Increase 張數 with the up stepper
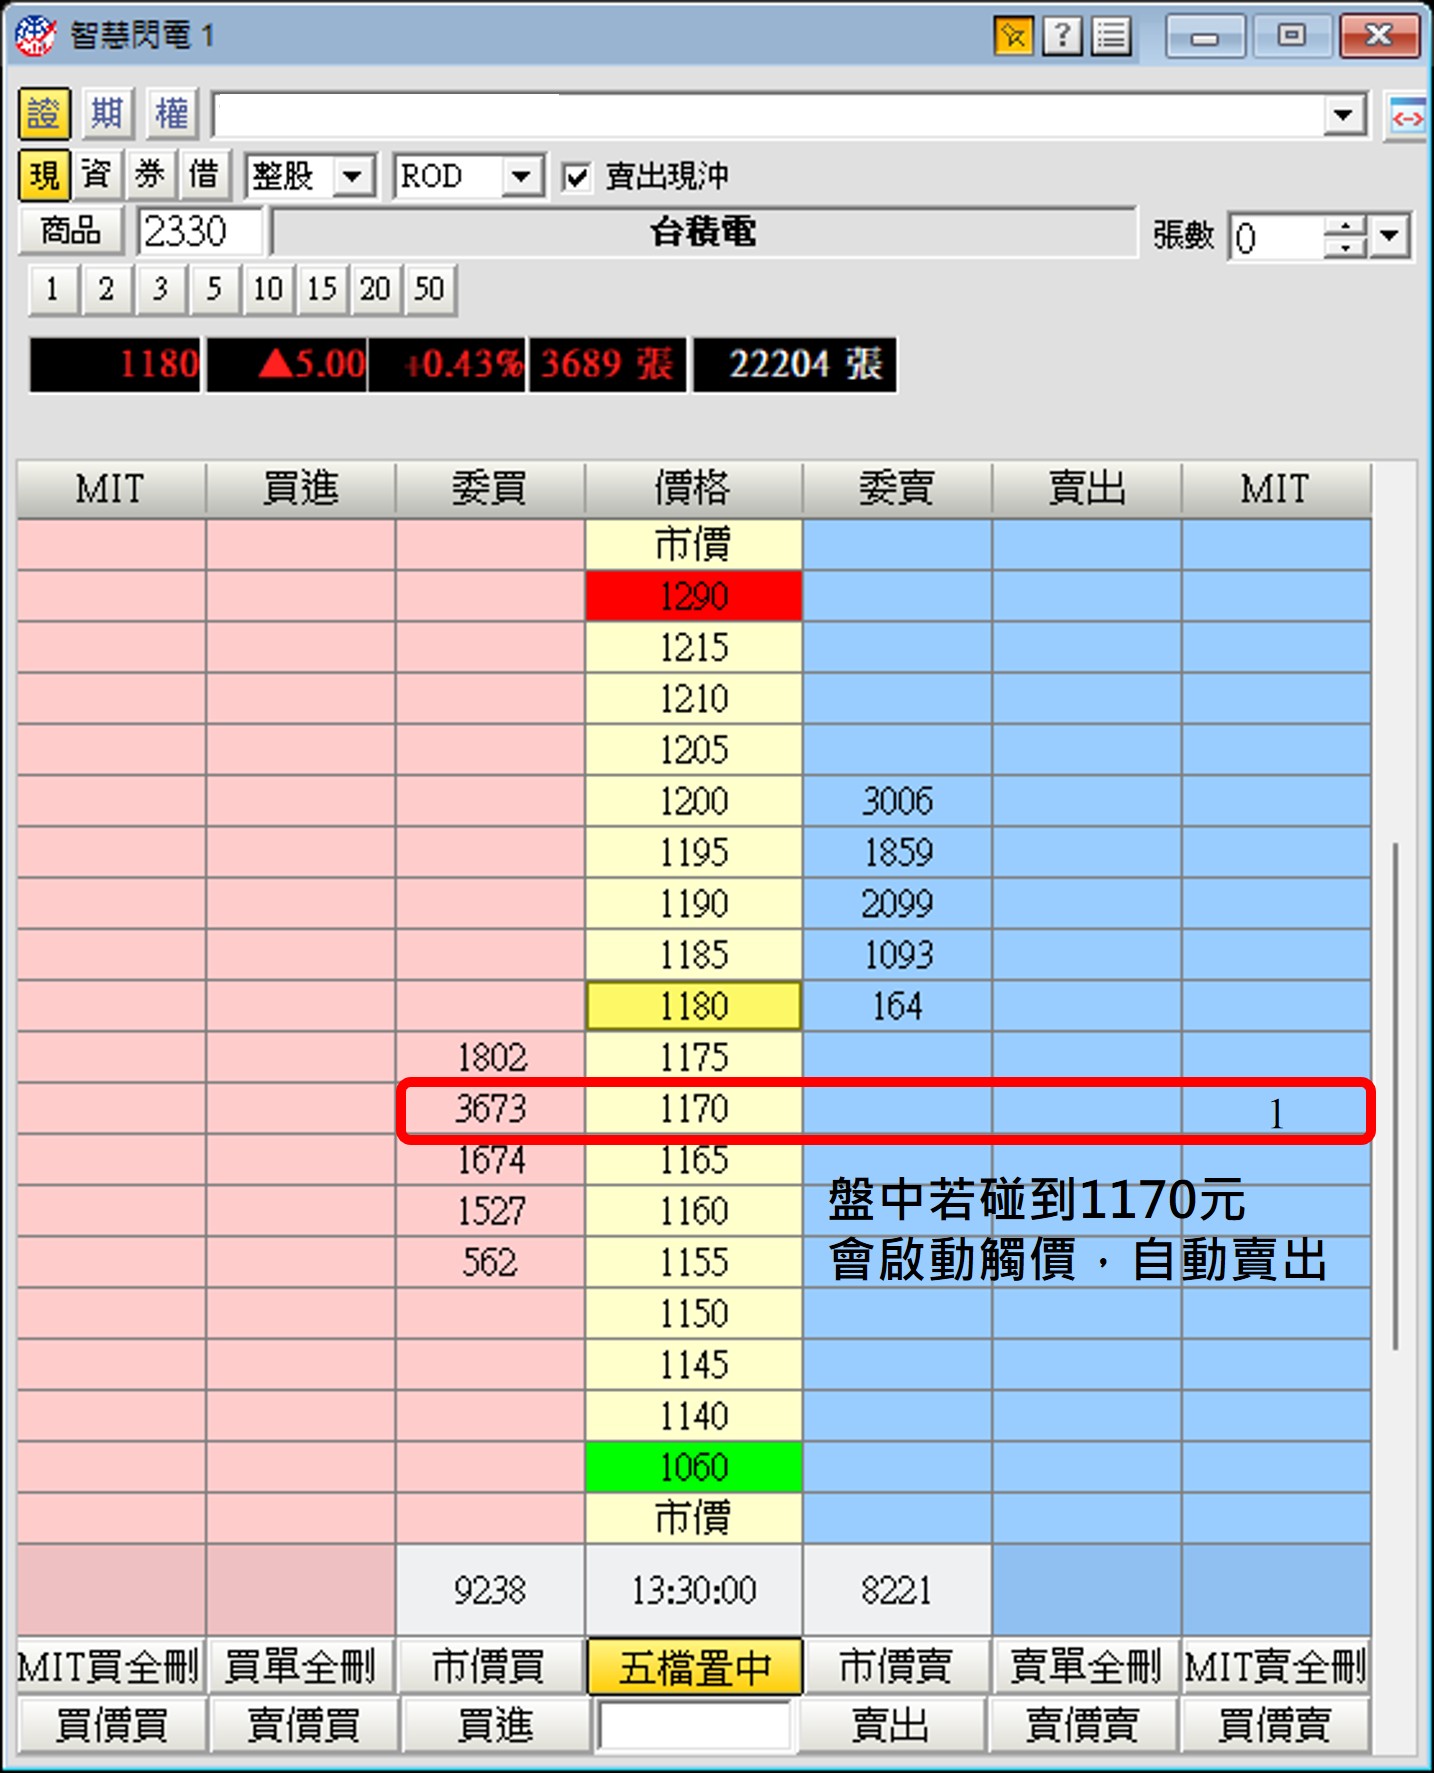1434x1773 pixels. click(1346, 226)
